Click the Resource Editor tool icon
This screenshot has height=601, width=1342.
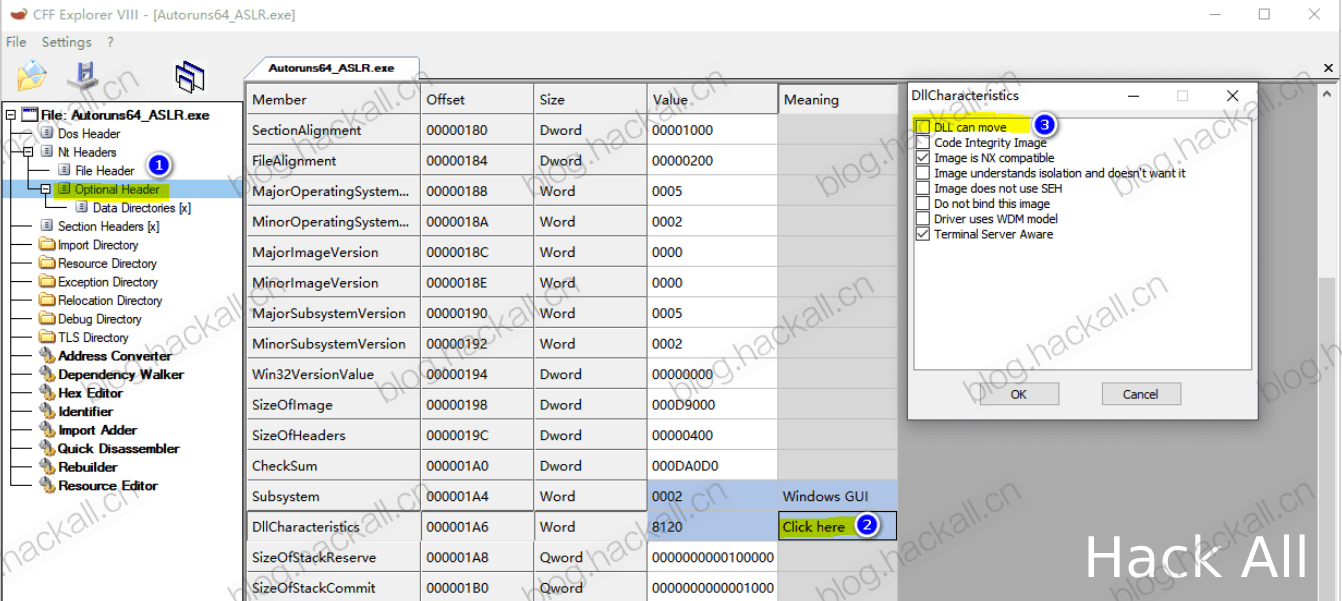[47, 486]
